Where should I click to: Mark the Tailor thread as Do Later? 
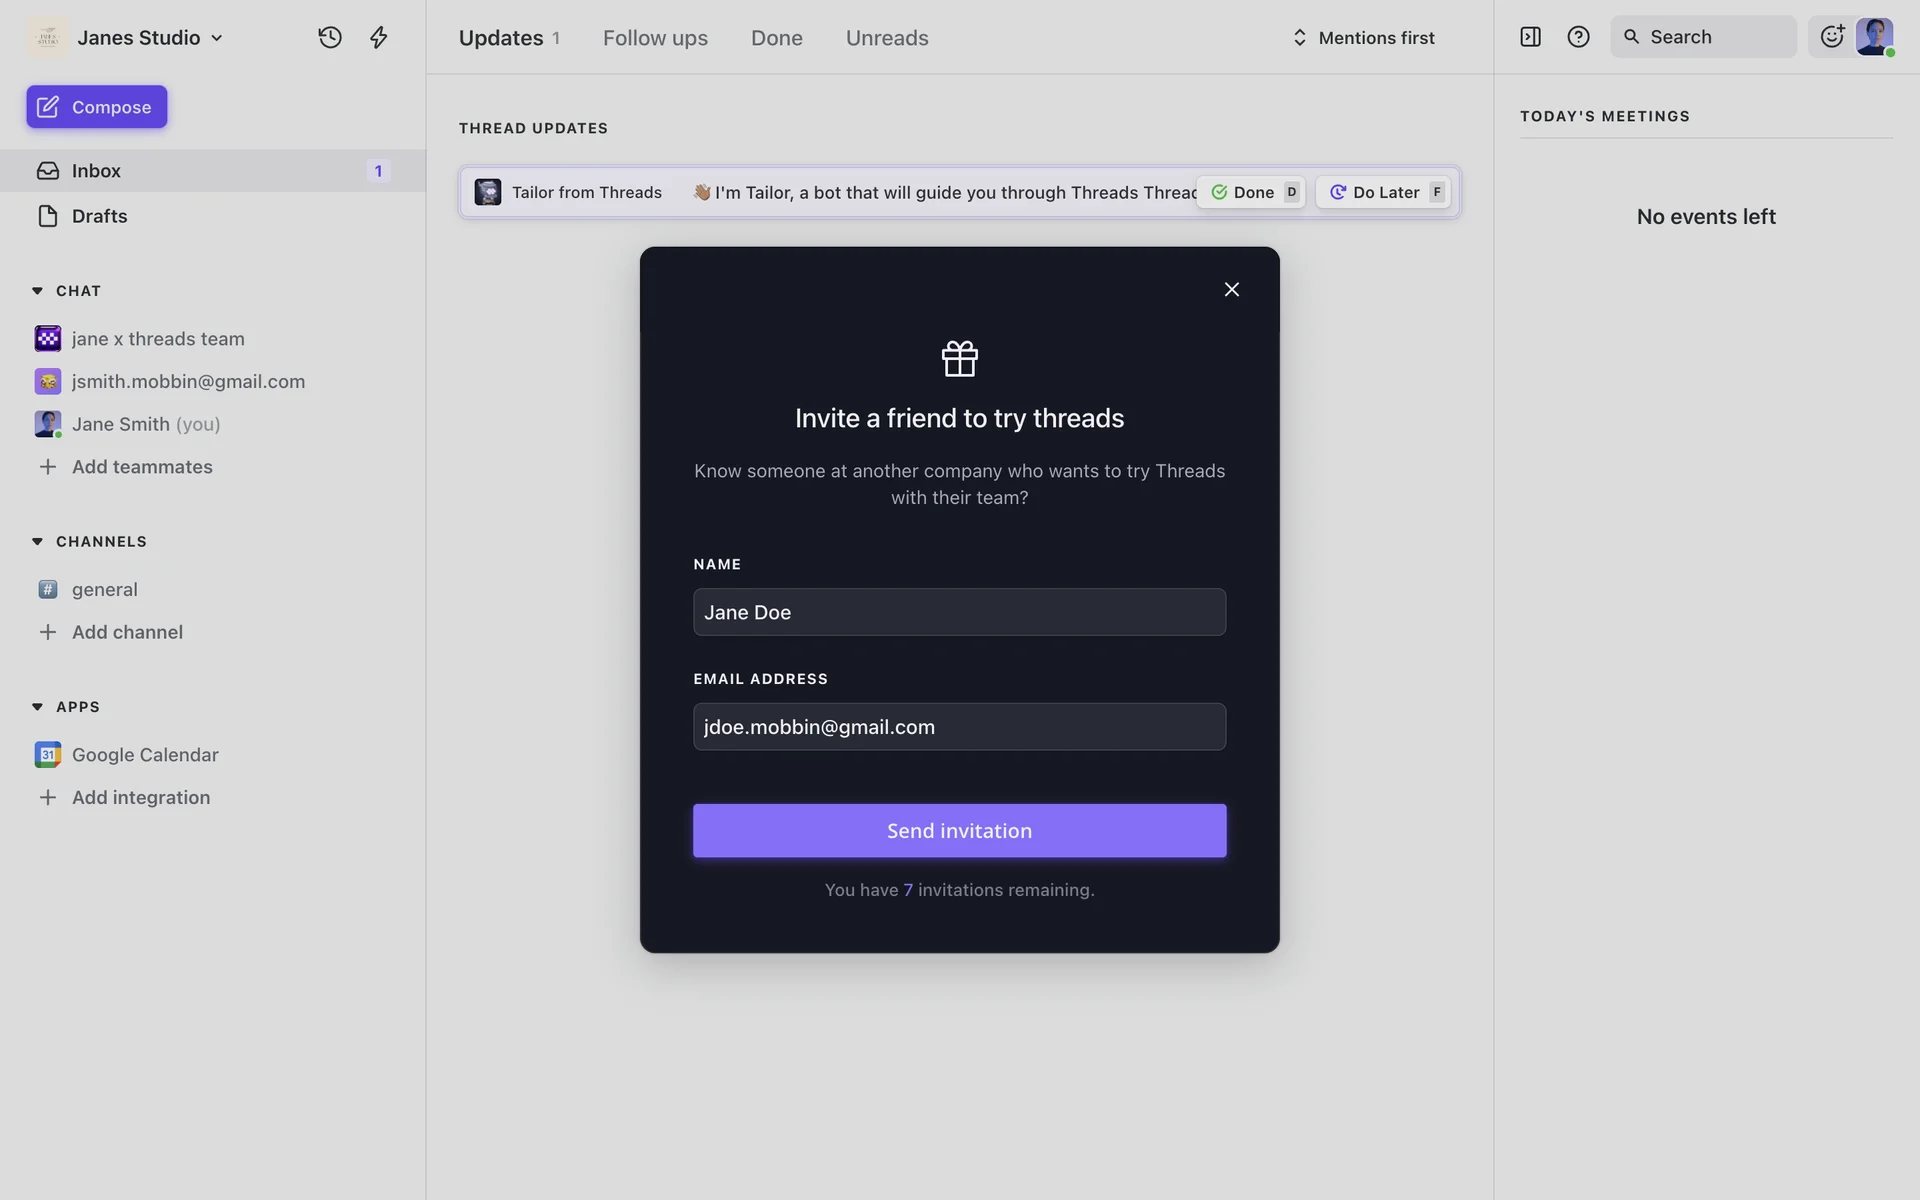[x=1383, y=192]
